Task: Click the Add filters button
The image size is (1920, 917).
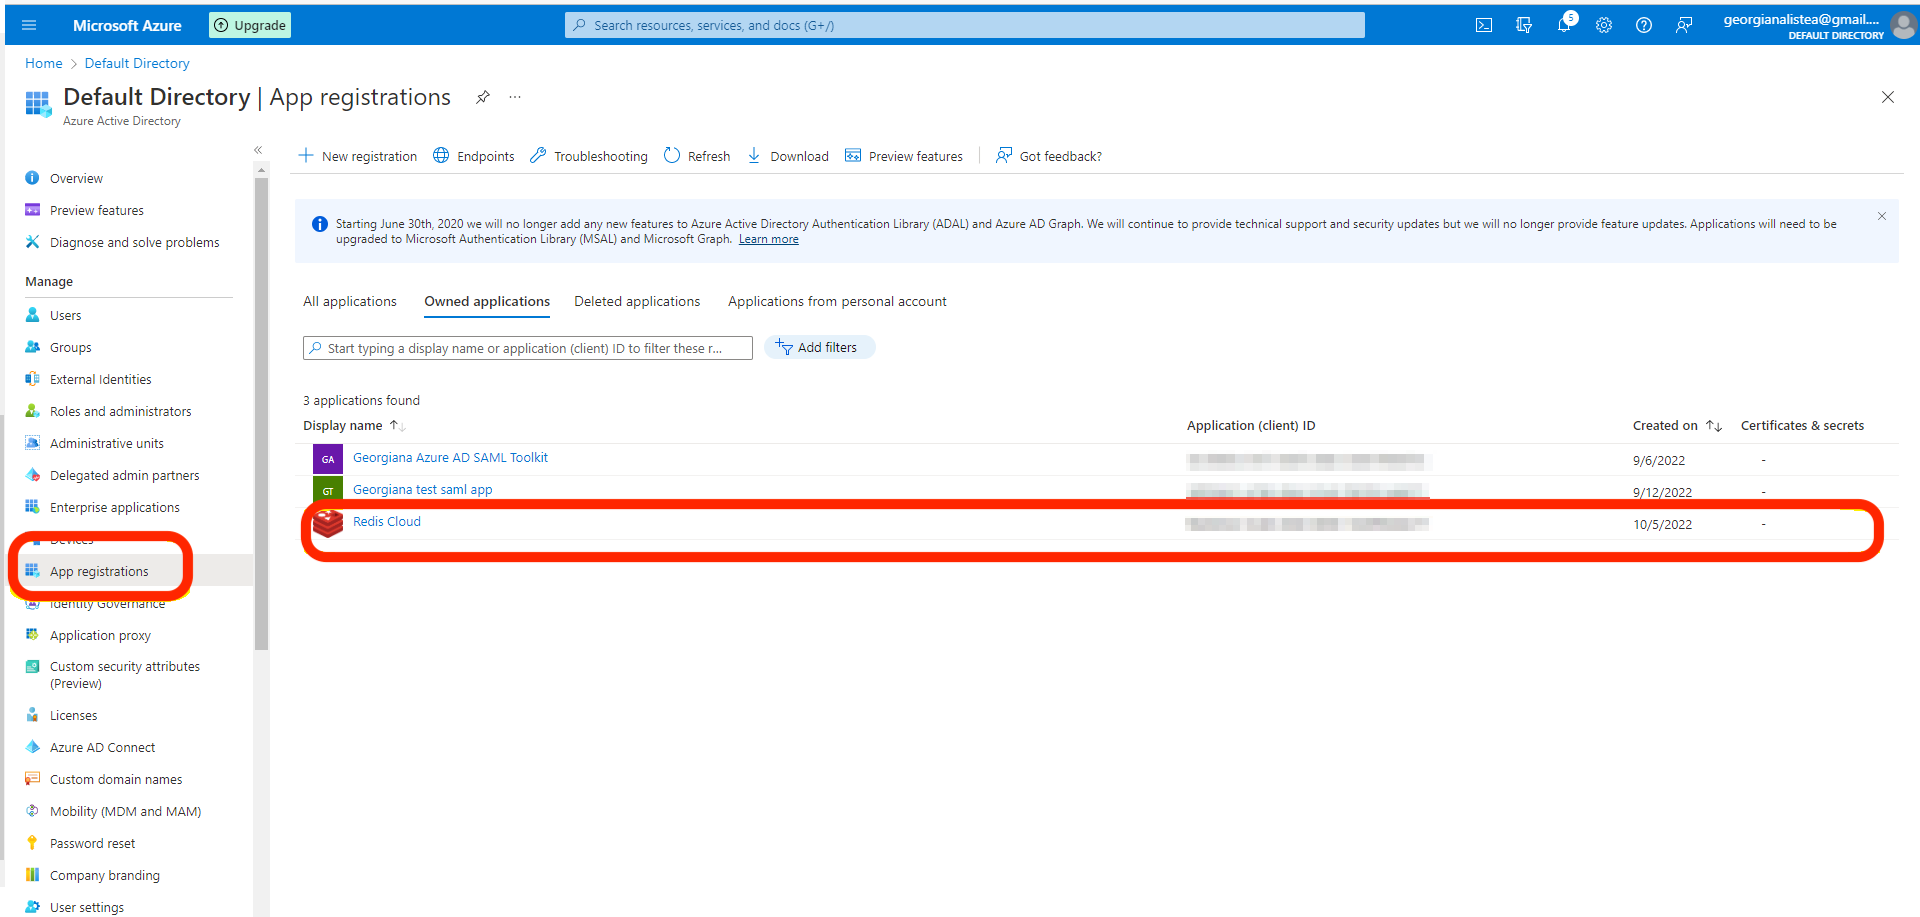Action: (x=818, y=348)
